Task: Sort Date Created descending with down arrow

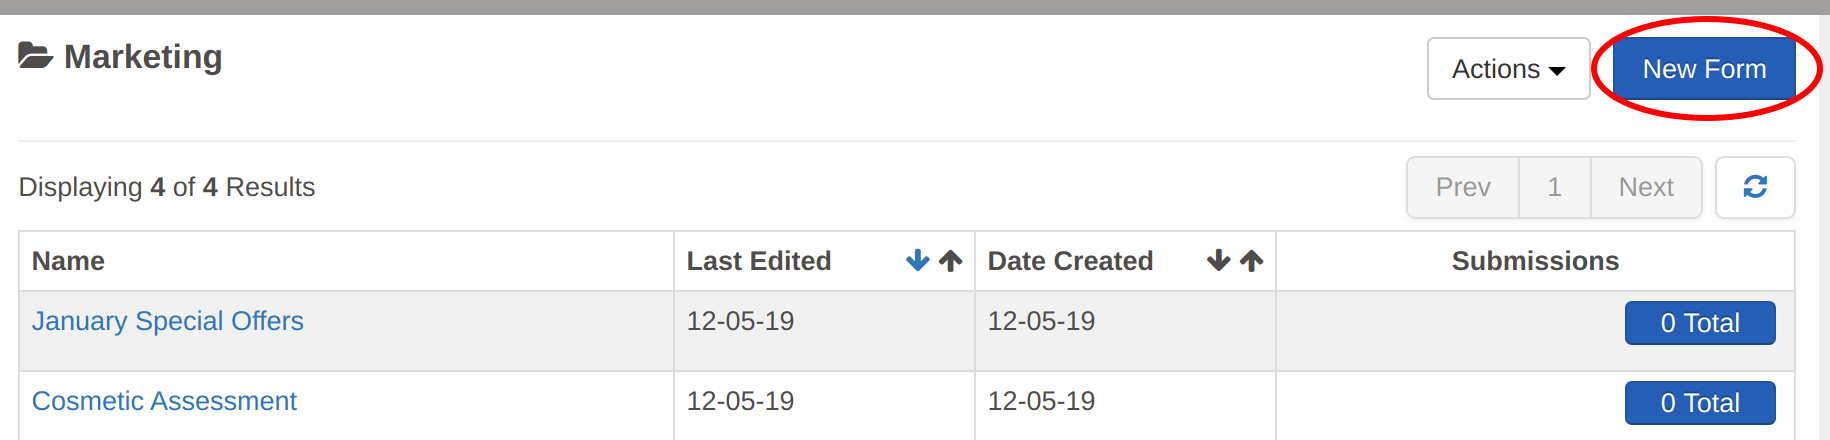Action: tap(1218, 261)
